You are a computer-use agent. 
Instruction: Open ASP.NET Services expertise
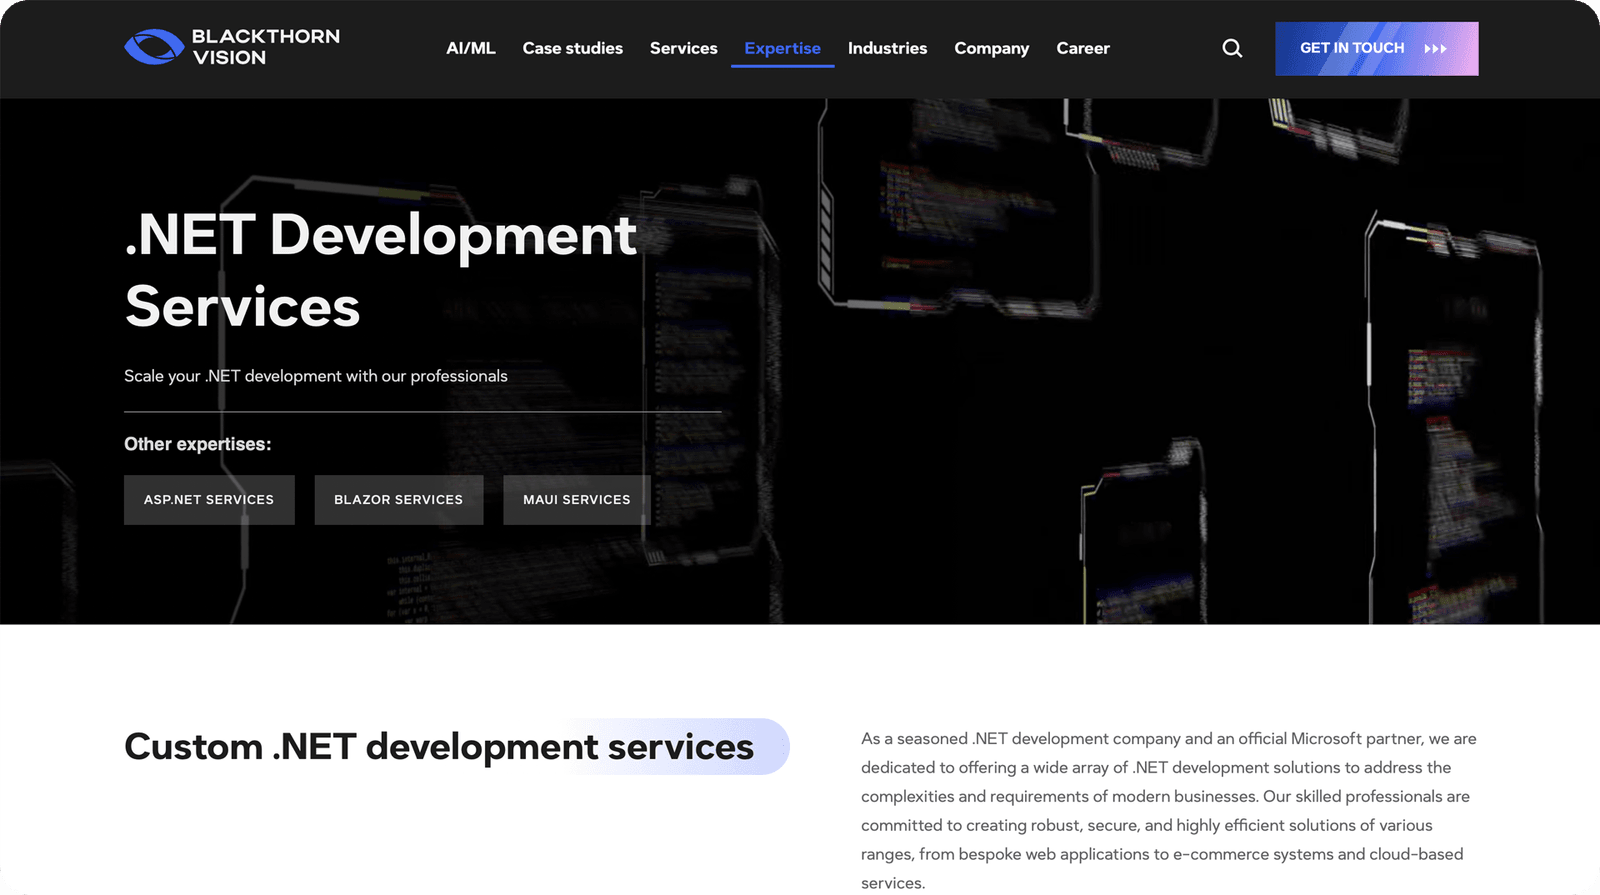coord(209,499)
